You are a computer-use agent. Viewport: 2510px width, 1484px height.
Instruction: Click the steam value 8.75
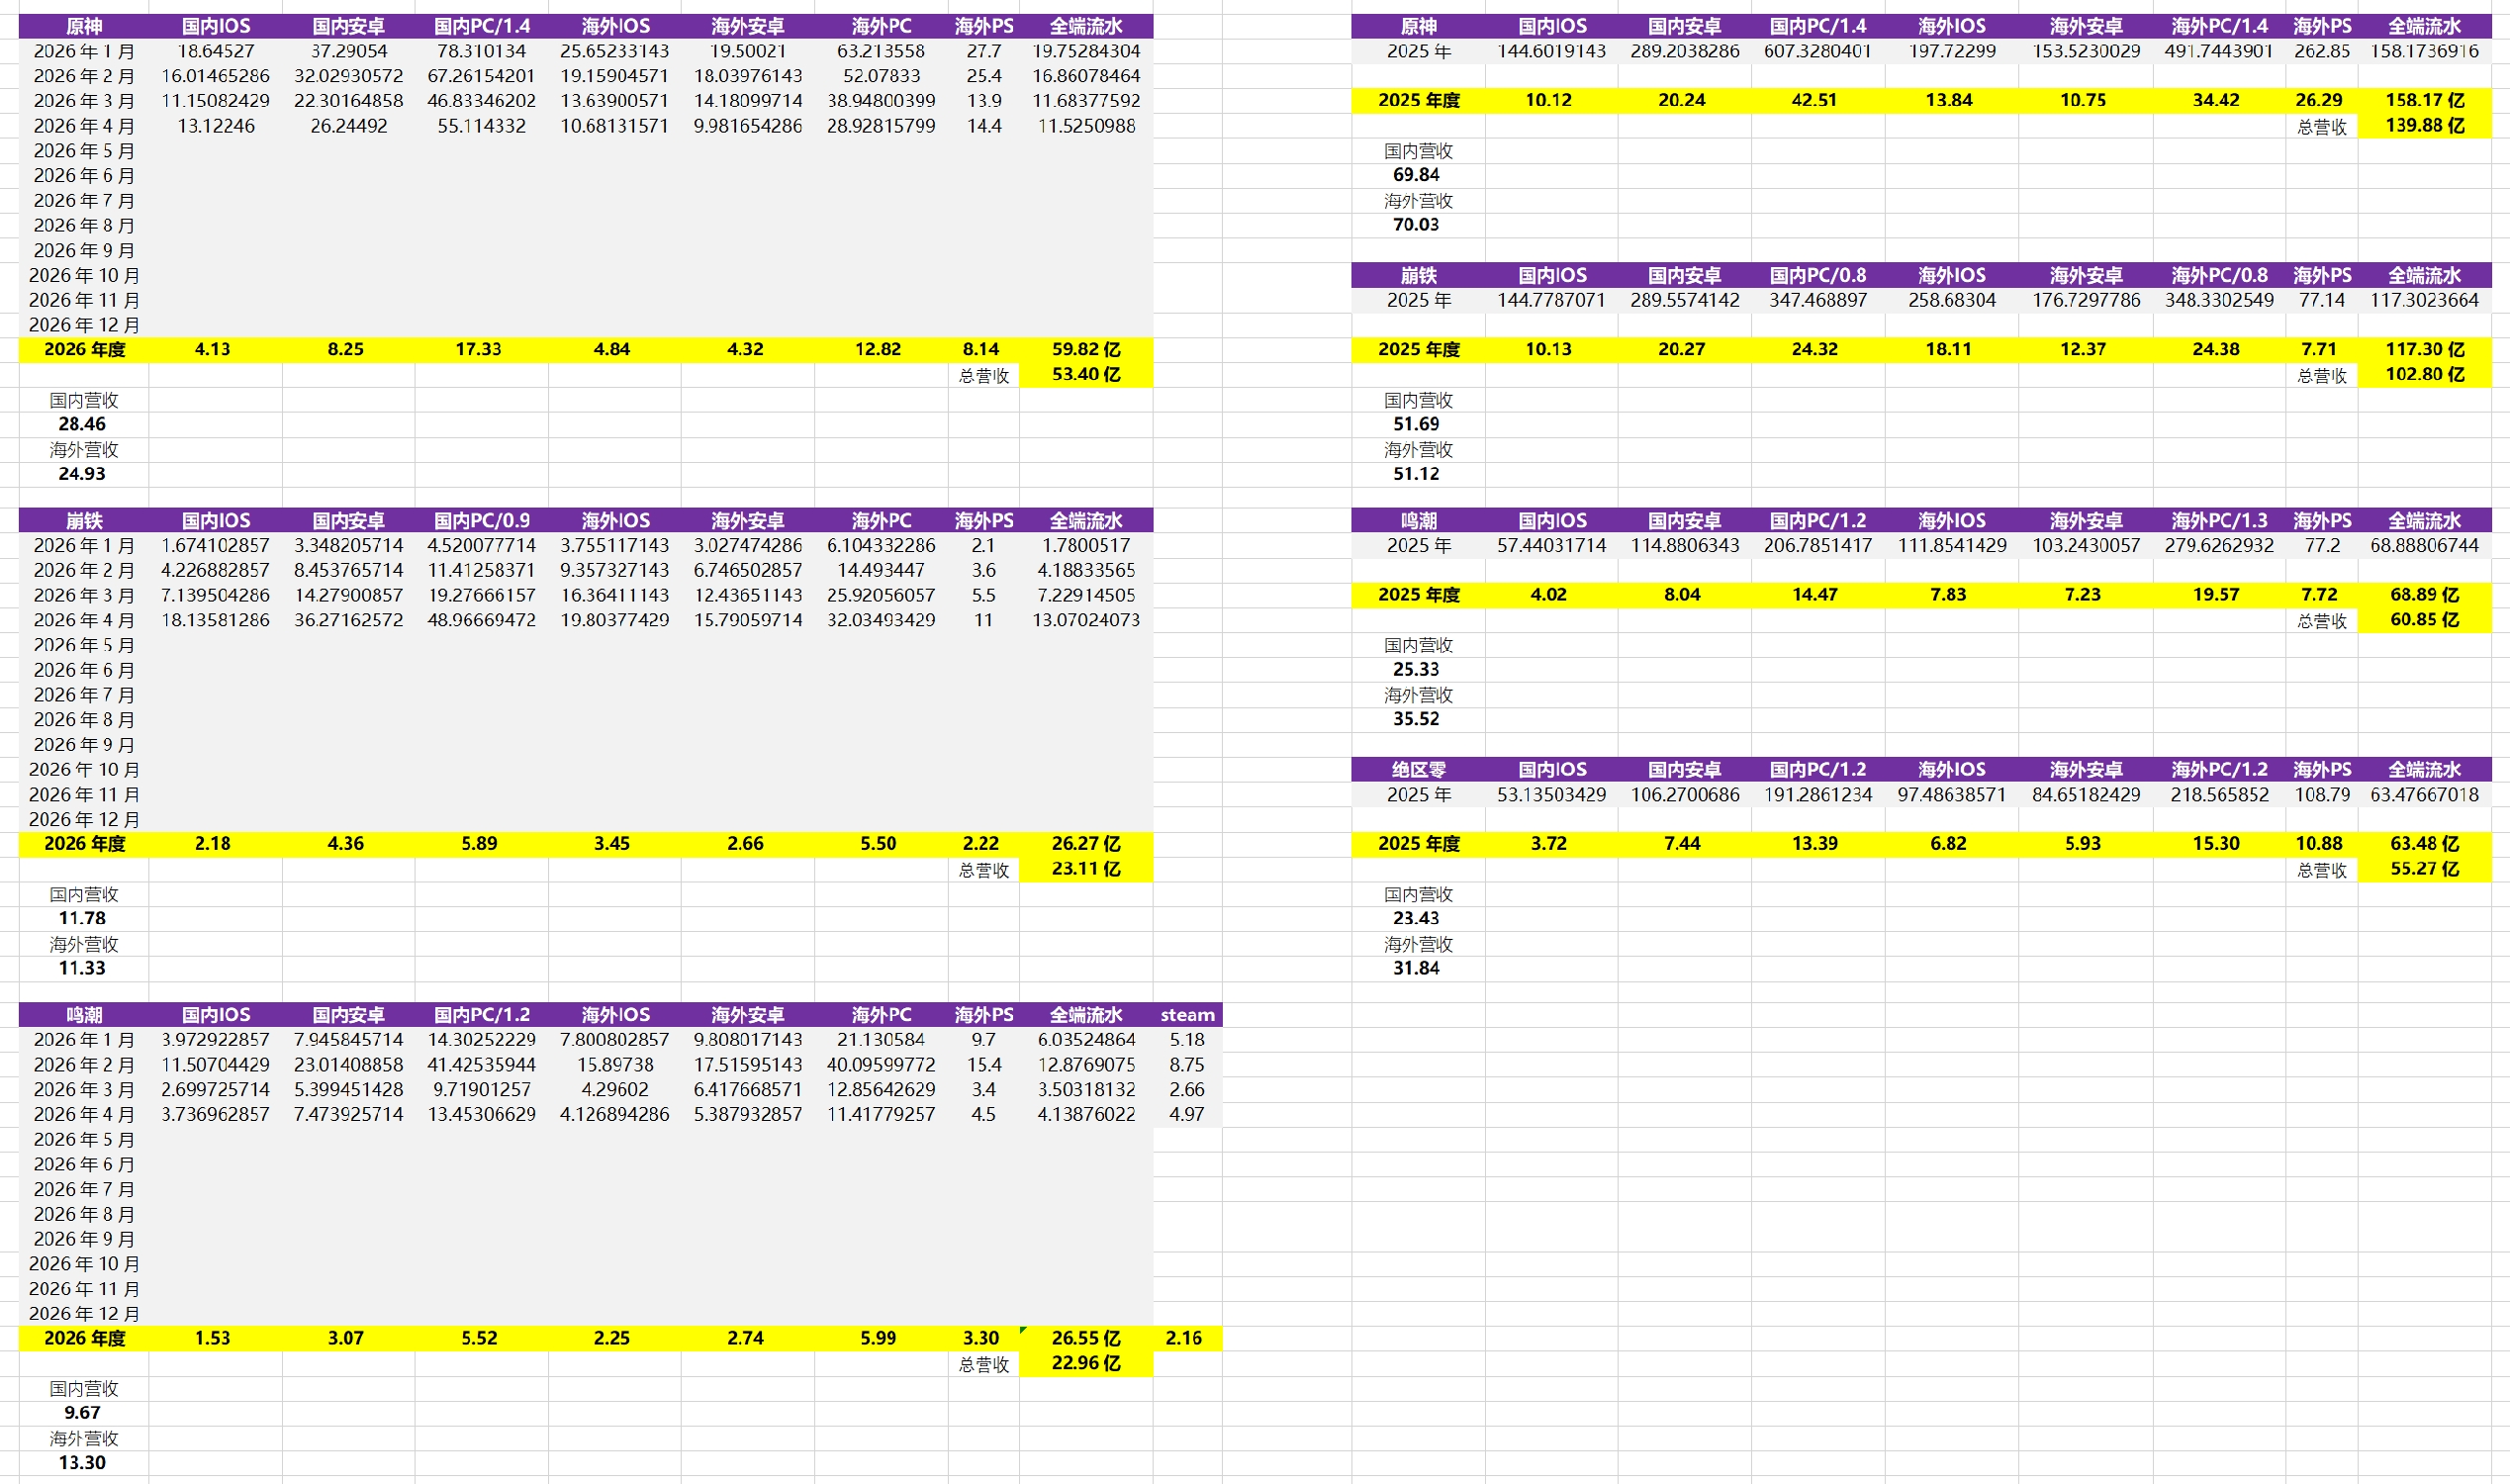[x=1187, y=1065]
